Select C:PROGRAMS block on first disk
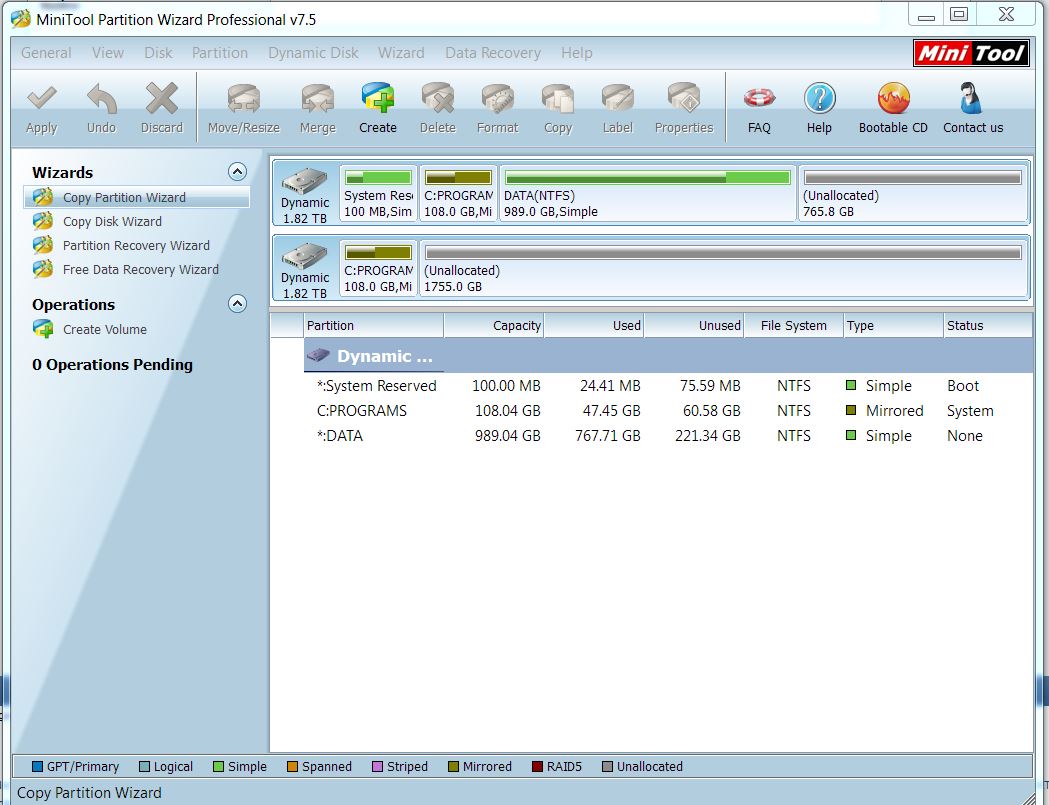The width and height of the screenshot is (1049, 805). click(458, 193)
